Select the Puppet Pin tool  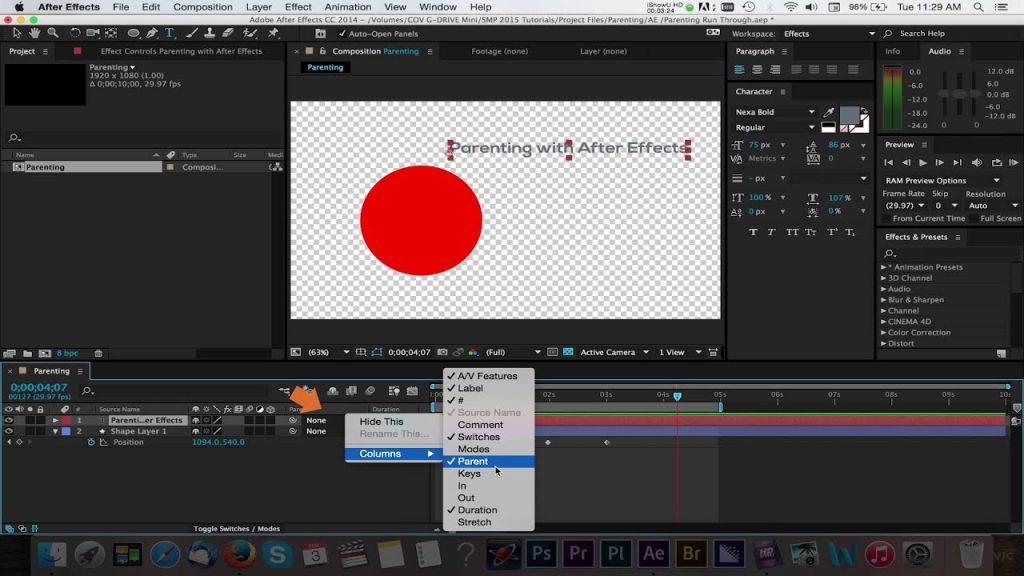click(273, 33)
